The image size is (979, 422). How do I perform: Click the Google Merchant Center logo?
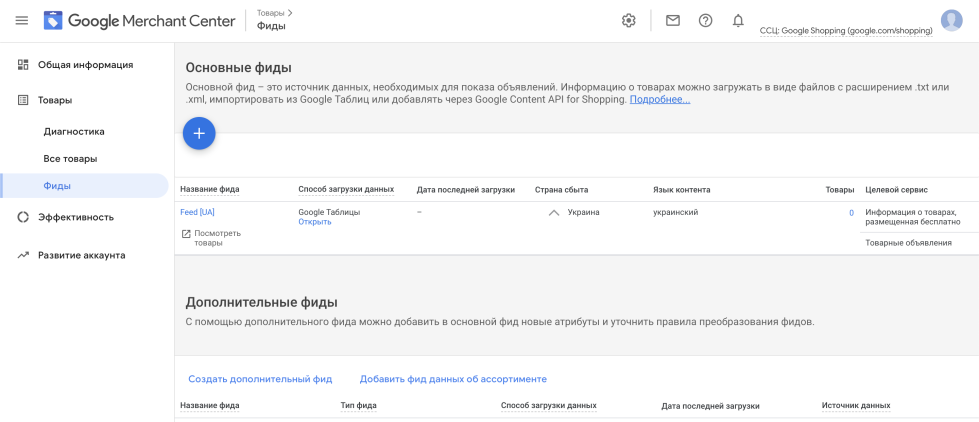coord(139,21)
